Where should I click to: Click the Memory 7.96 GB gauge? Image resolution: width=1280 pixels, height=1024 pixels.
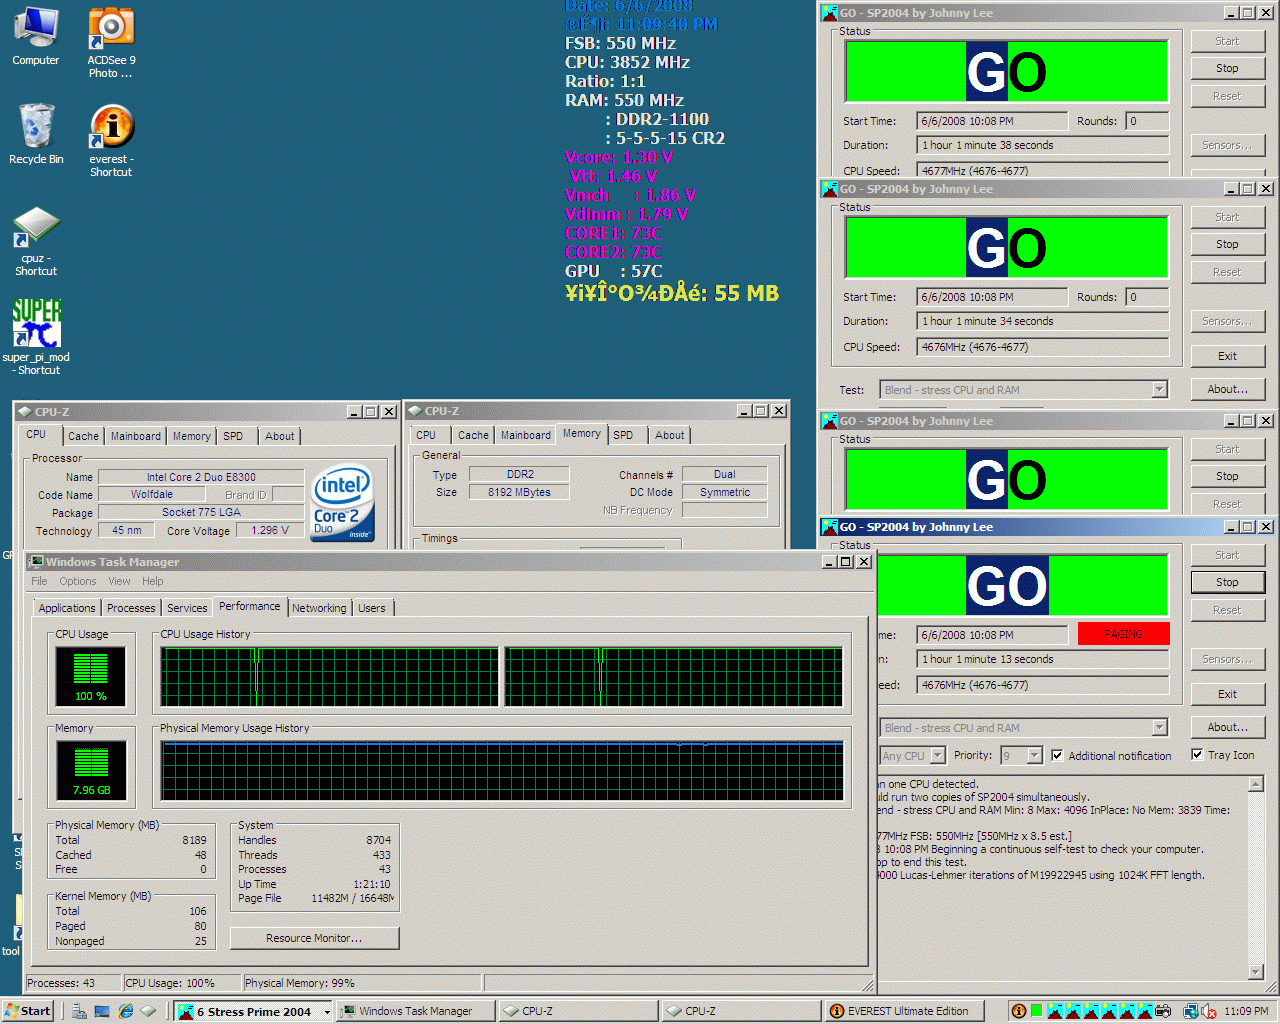(x=91, y=771)
